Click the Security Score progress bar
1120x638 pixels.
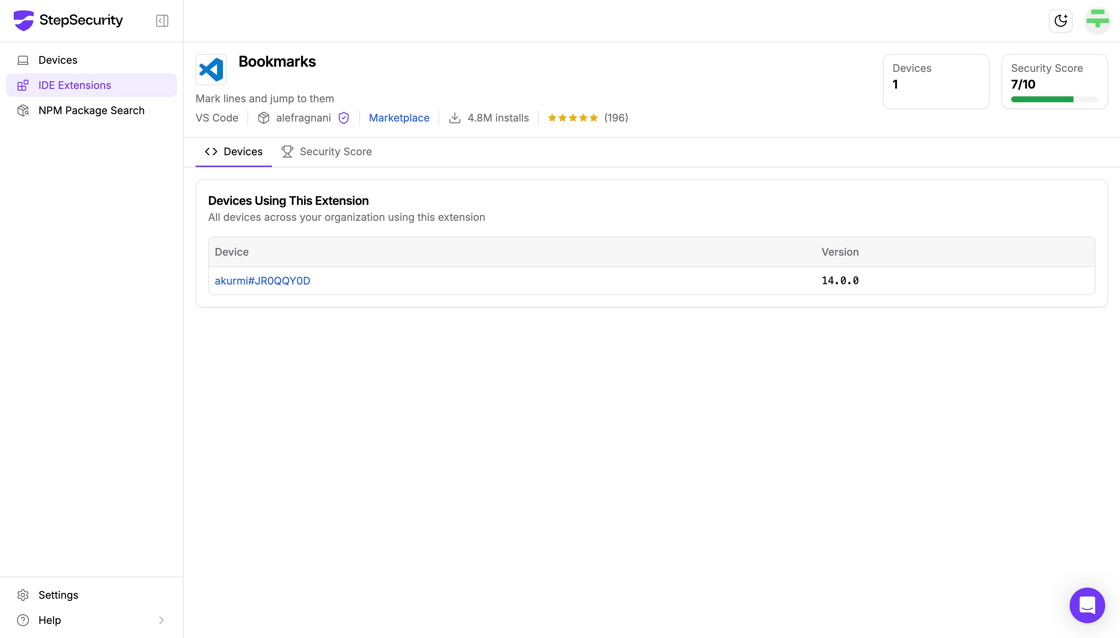(x=1053, y=100)
